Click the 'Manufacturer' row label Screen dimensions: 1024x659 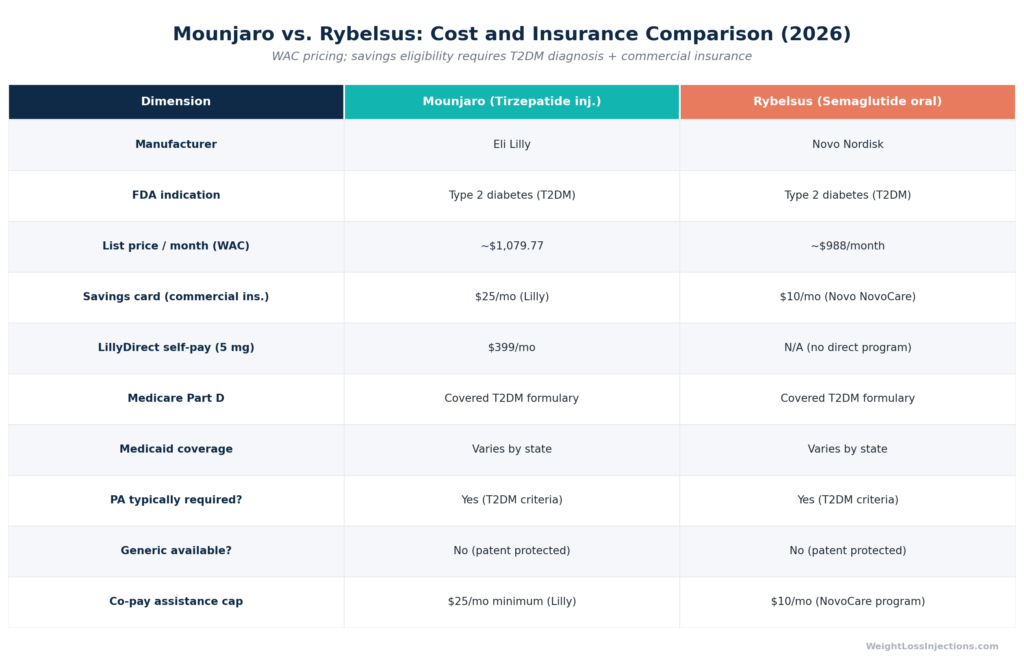tap(176, 144)
